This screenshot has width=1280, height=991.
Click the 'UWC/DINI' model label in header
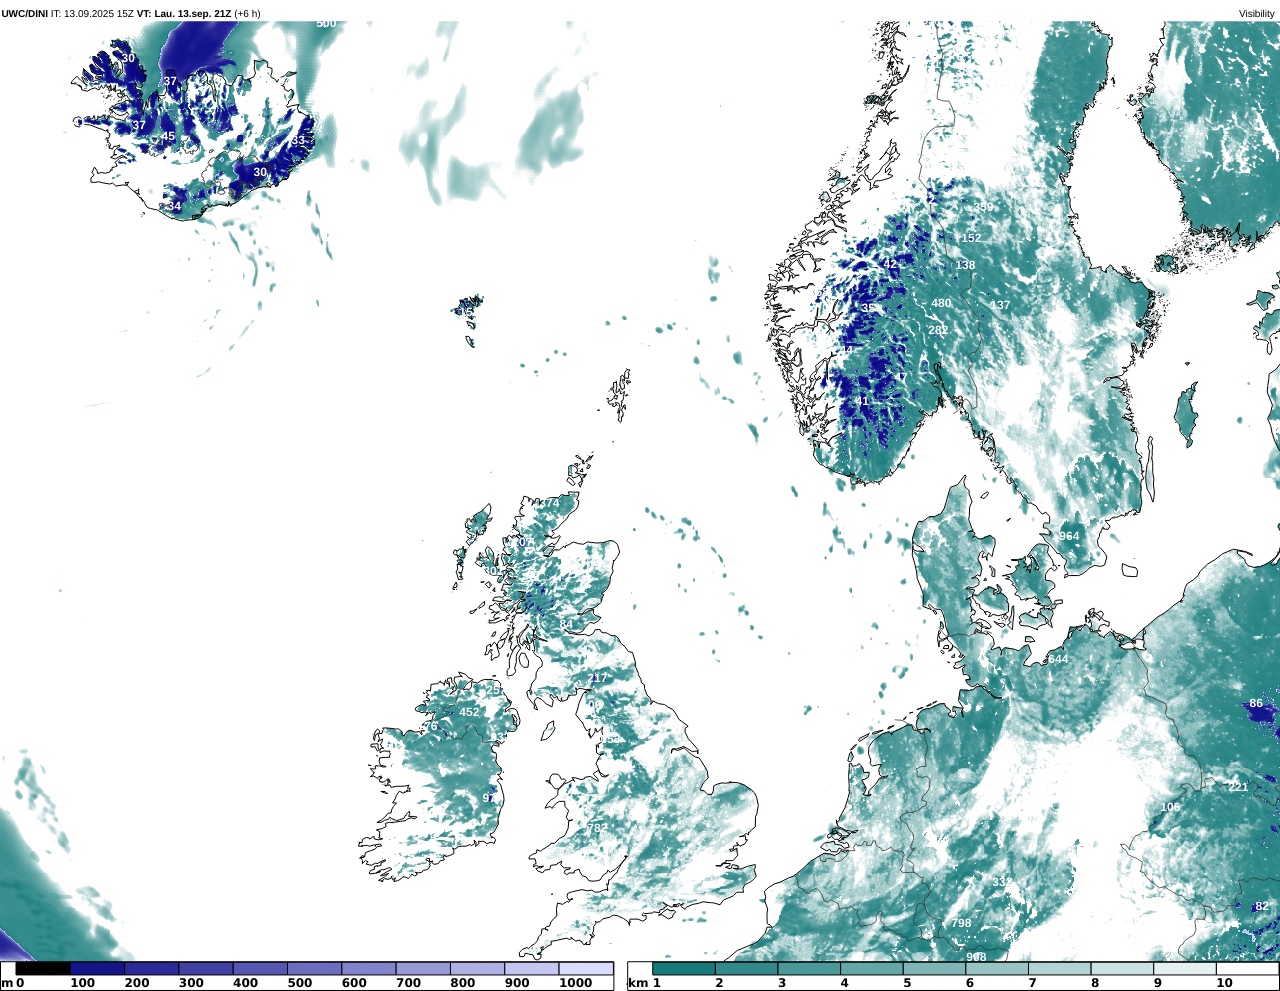[24, 14]
